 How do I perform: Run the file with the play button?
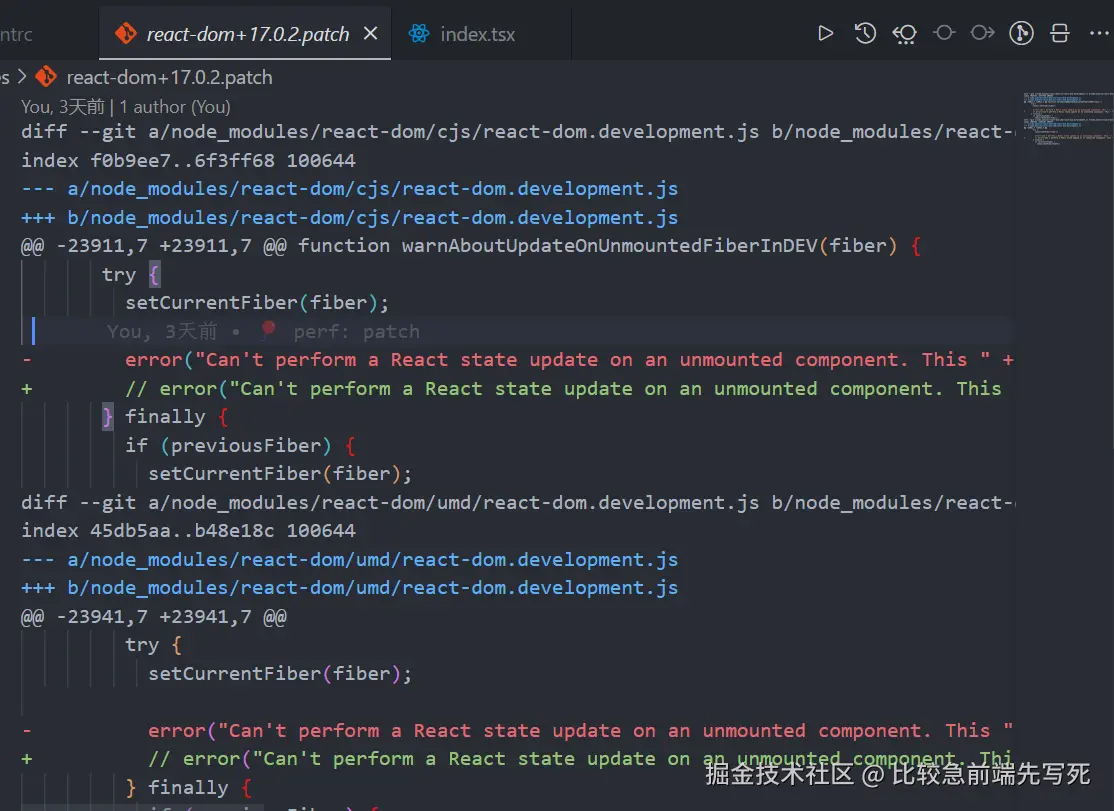tap(825, 33)
